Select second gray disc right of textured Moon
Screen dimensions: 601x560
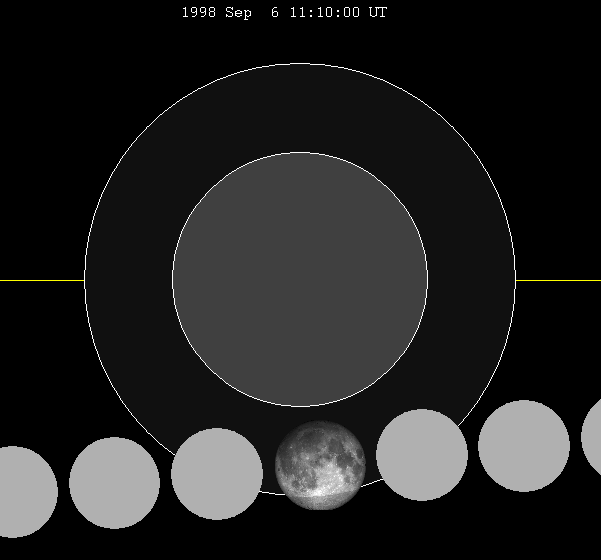pos(524,446)
